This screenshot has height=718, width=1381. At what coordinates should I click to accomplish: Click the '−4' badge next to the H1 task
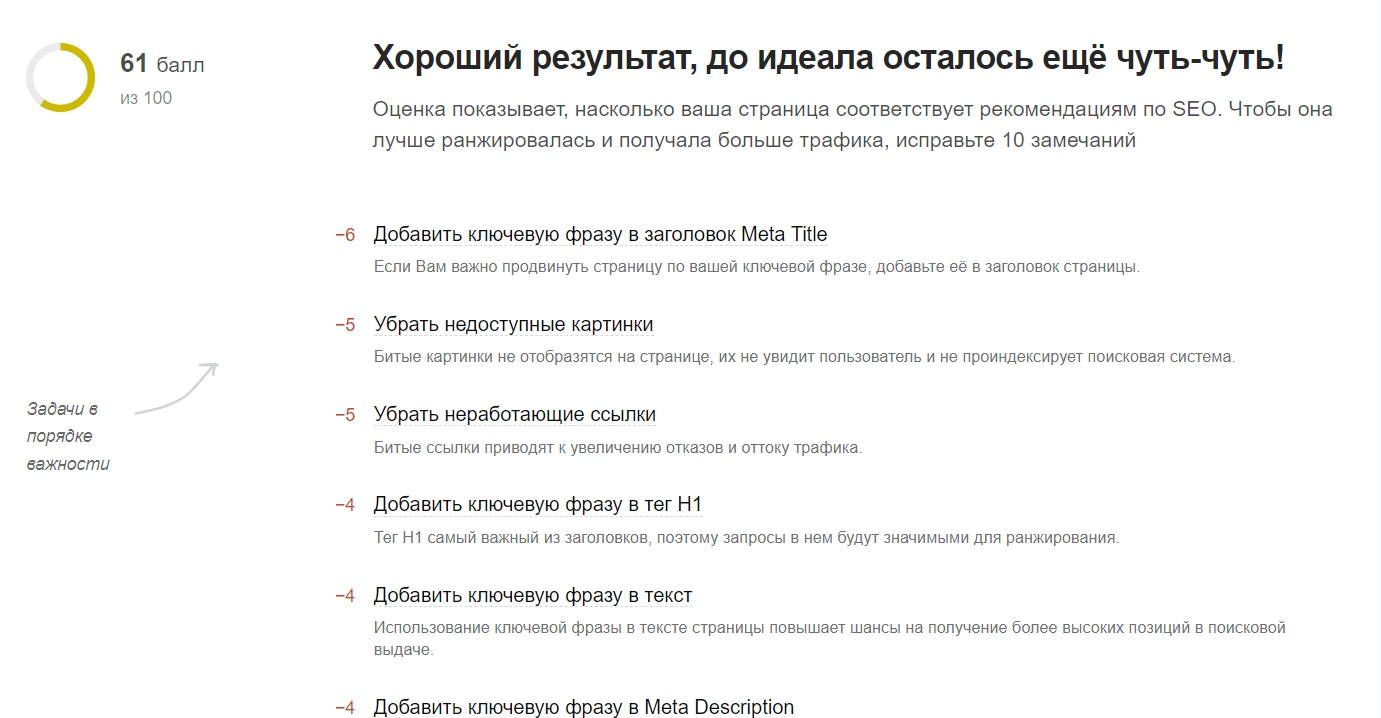point(345,504)
